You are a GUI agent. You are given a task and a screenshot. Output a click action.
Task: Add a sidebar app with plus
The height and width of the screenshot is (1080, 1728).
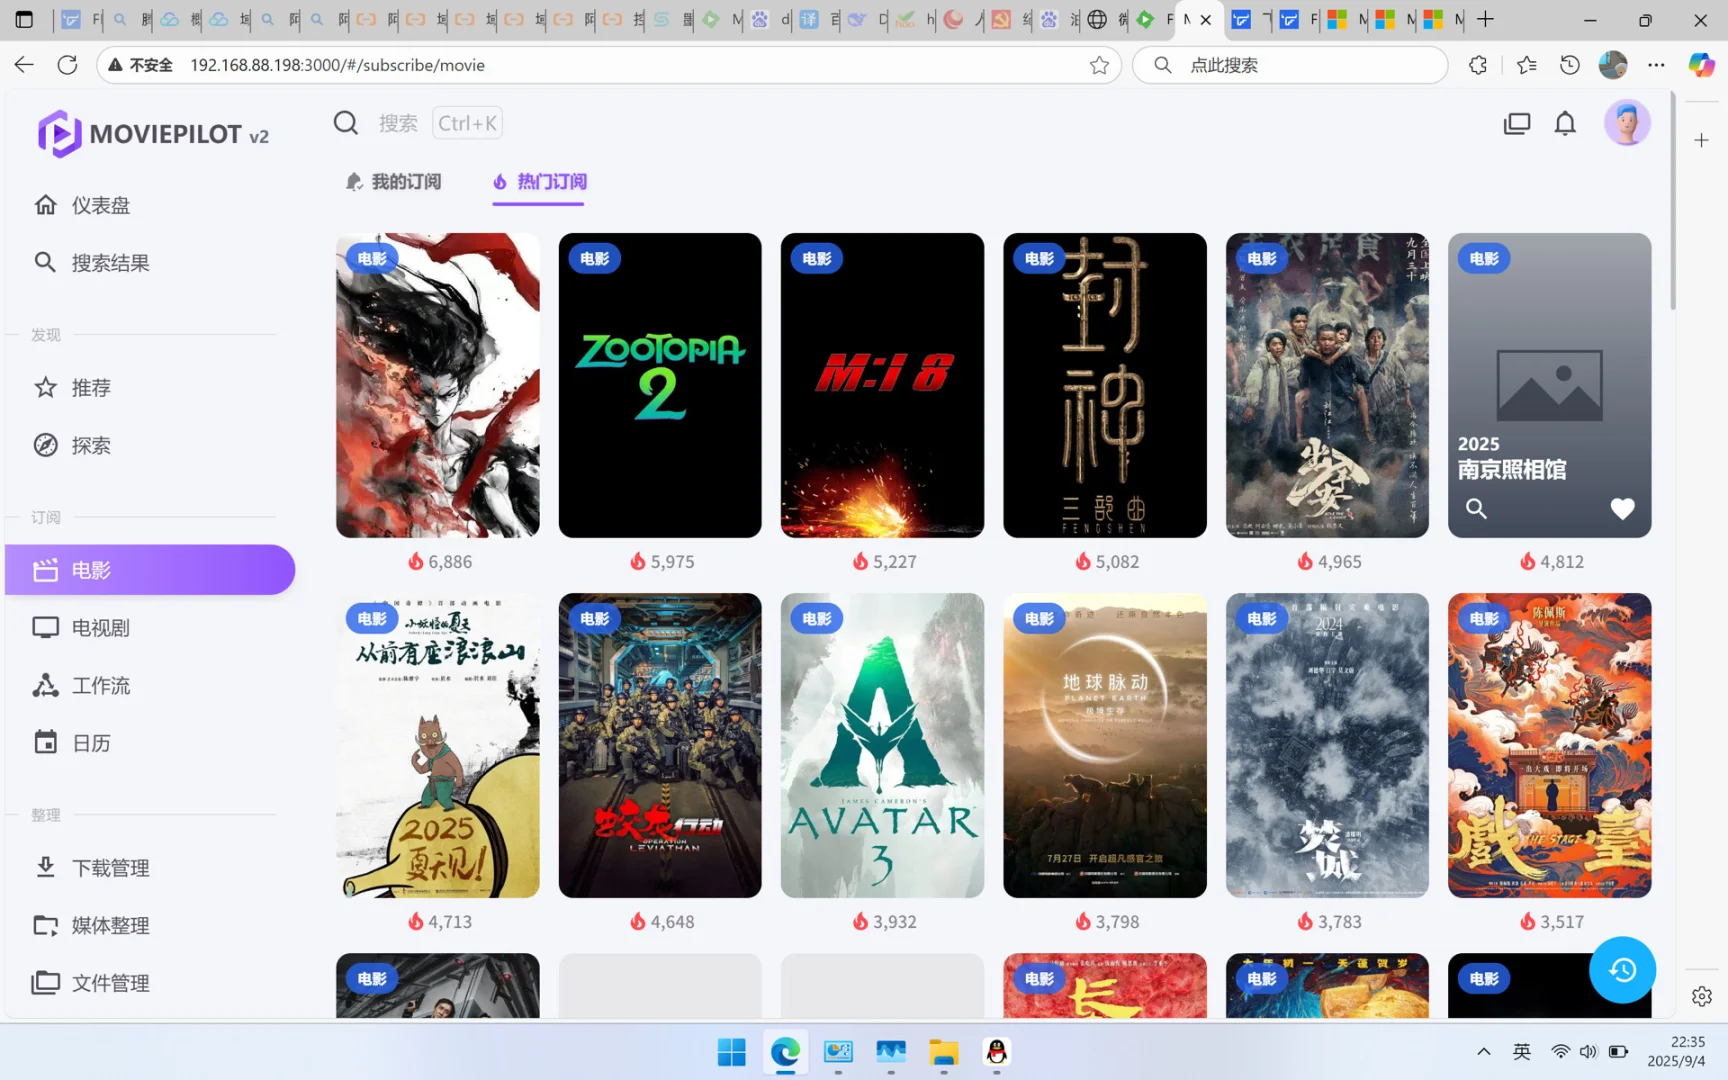[1701, 140]
